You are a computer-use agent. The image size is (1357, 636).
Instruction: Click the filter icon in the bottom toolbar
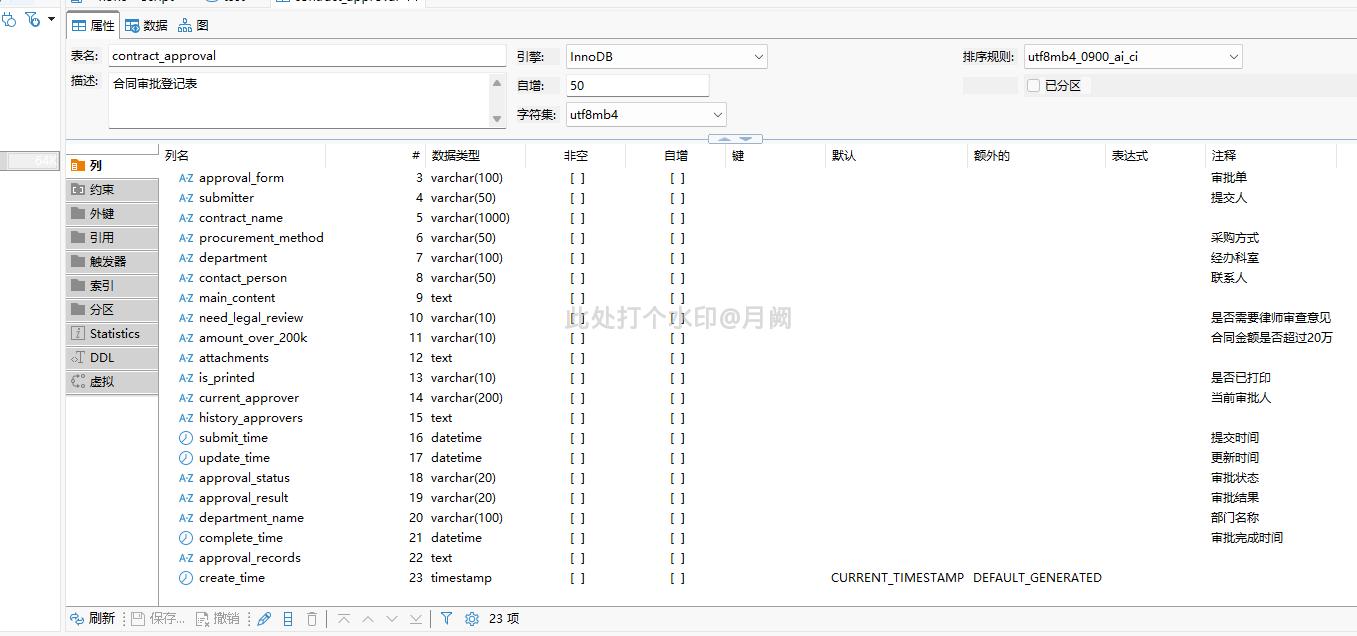[446, 619]
